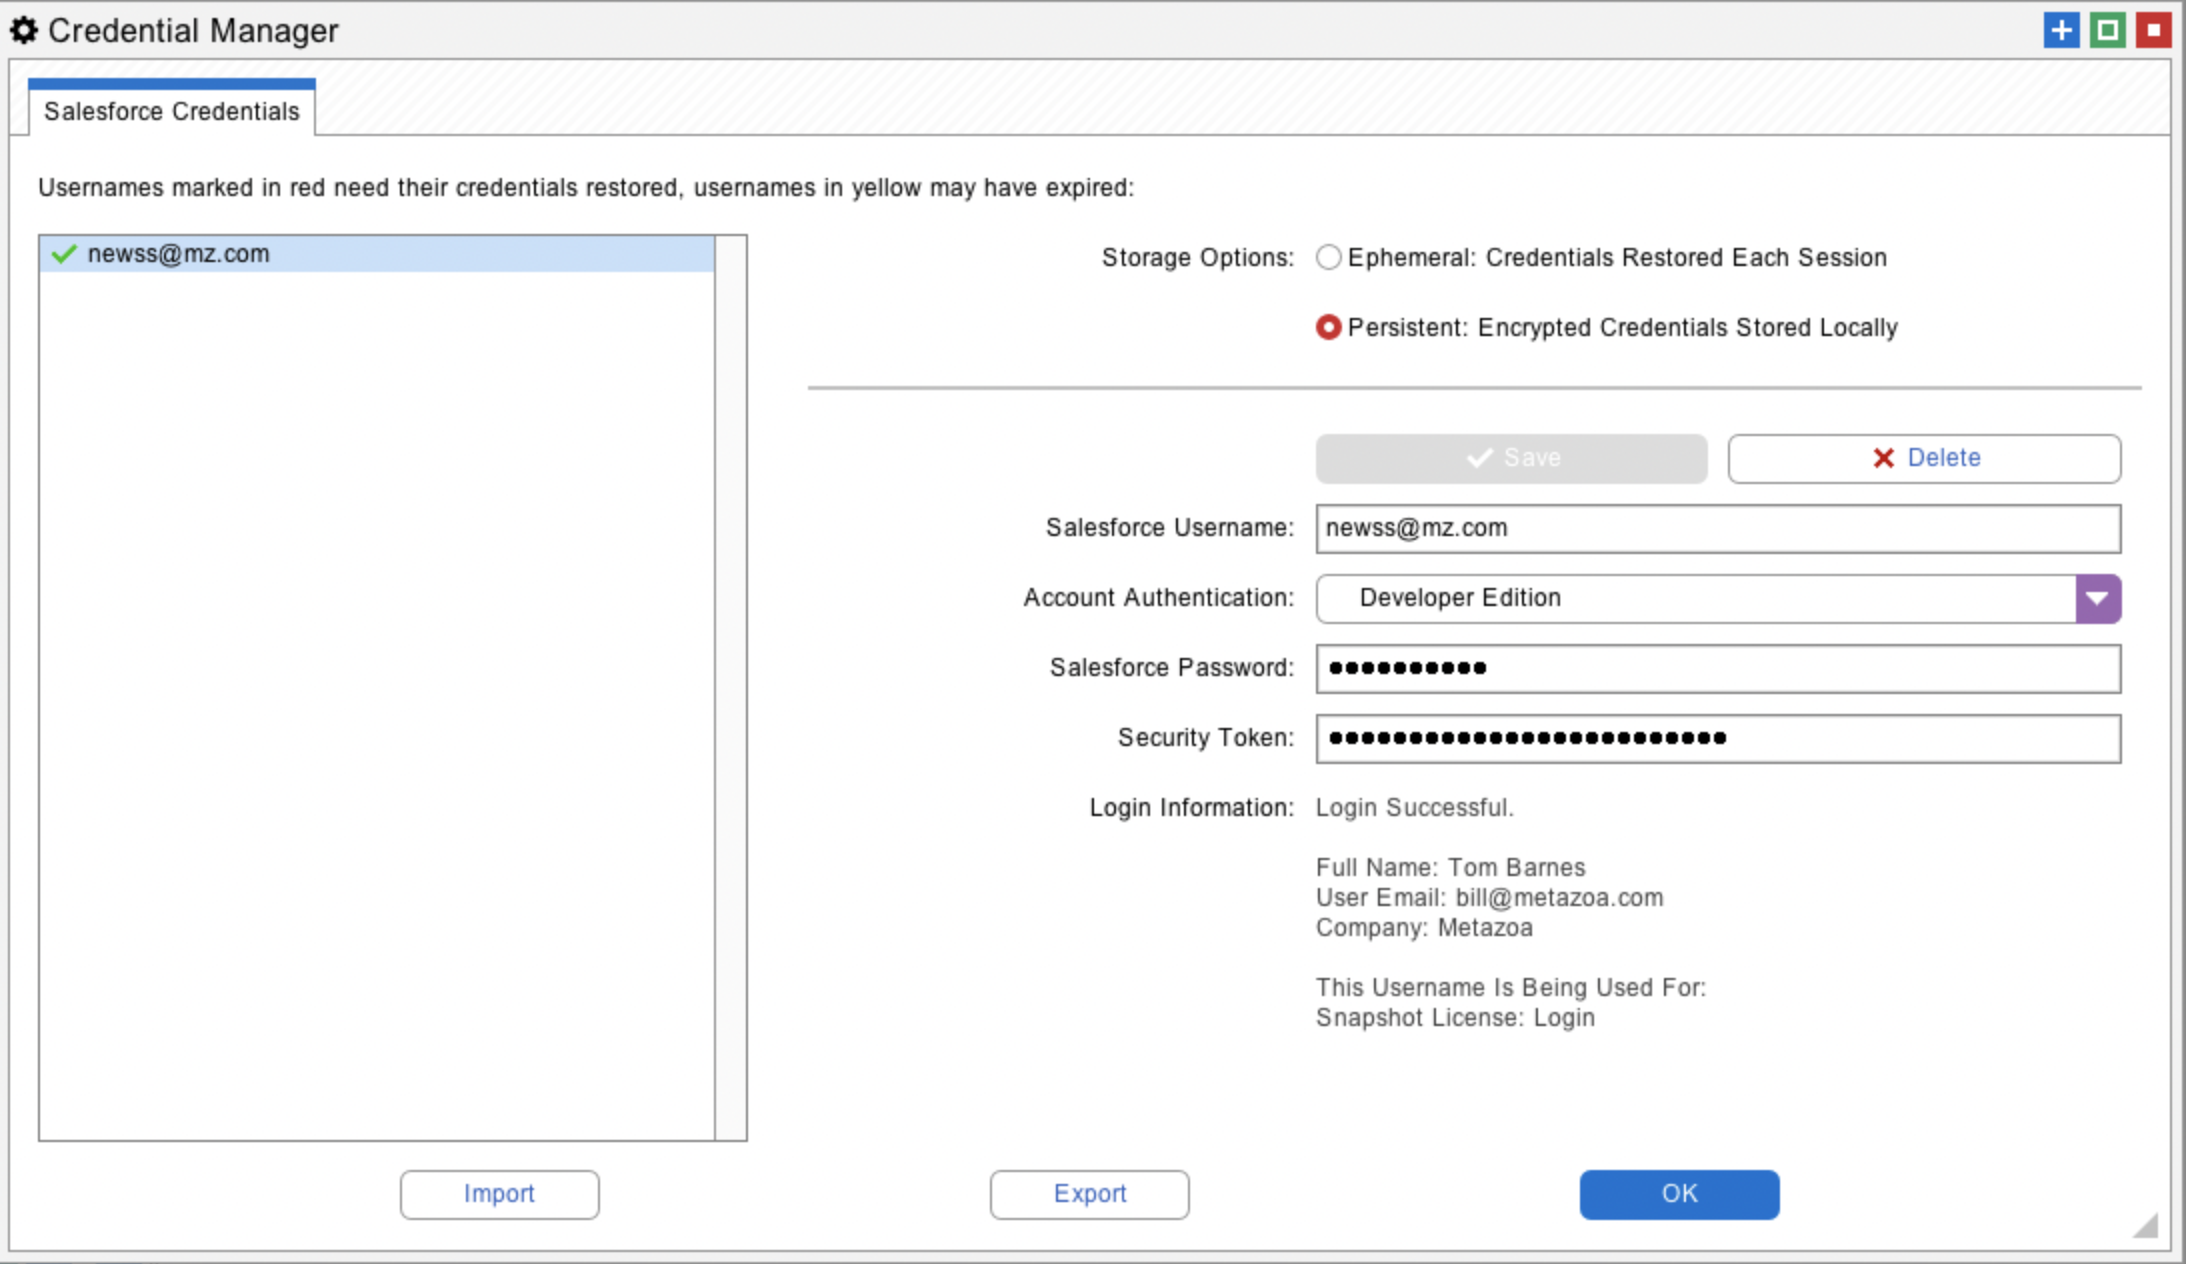
Task: Click the green checkmark next to newss@mz.com
Action: click(x=64, y=254)
